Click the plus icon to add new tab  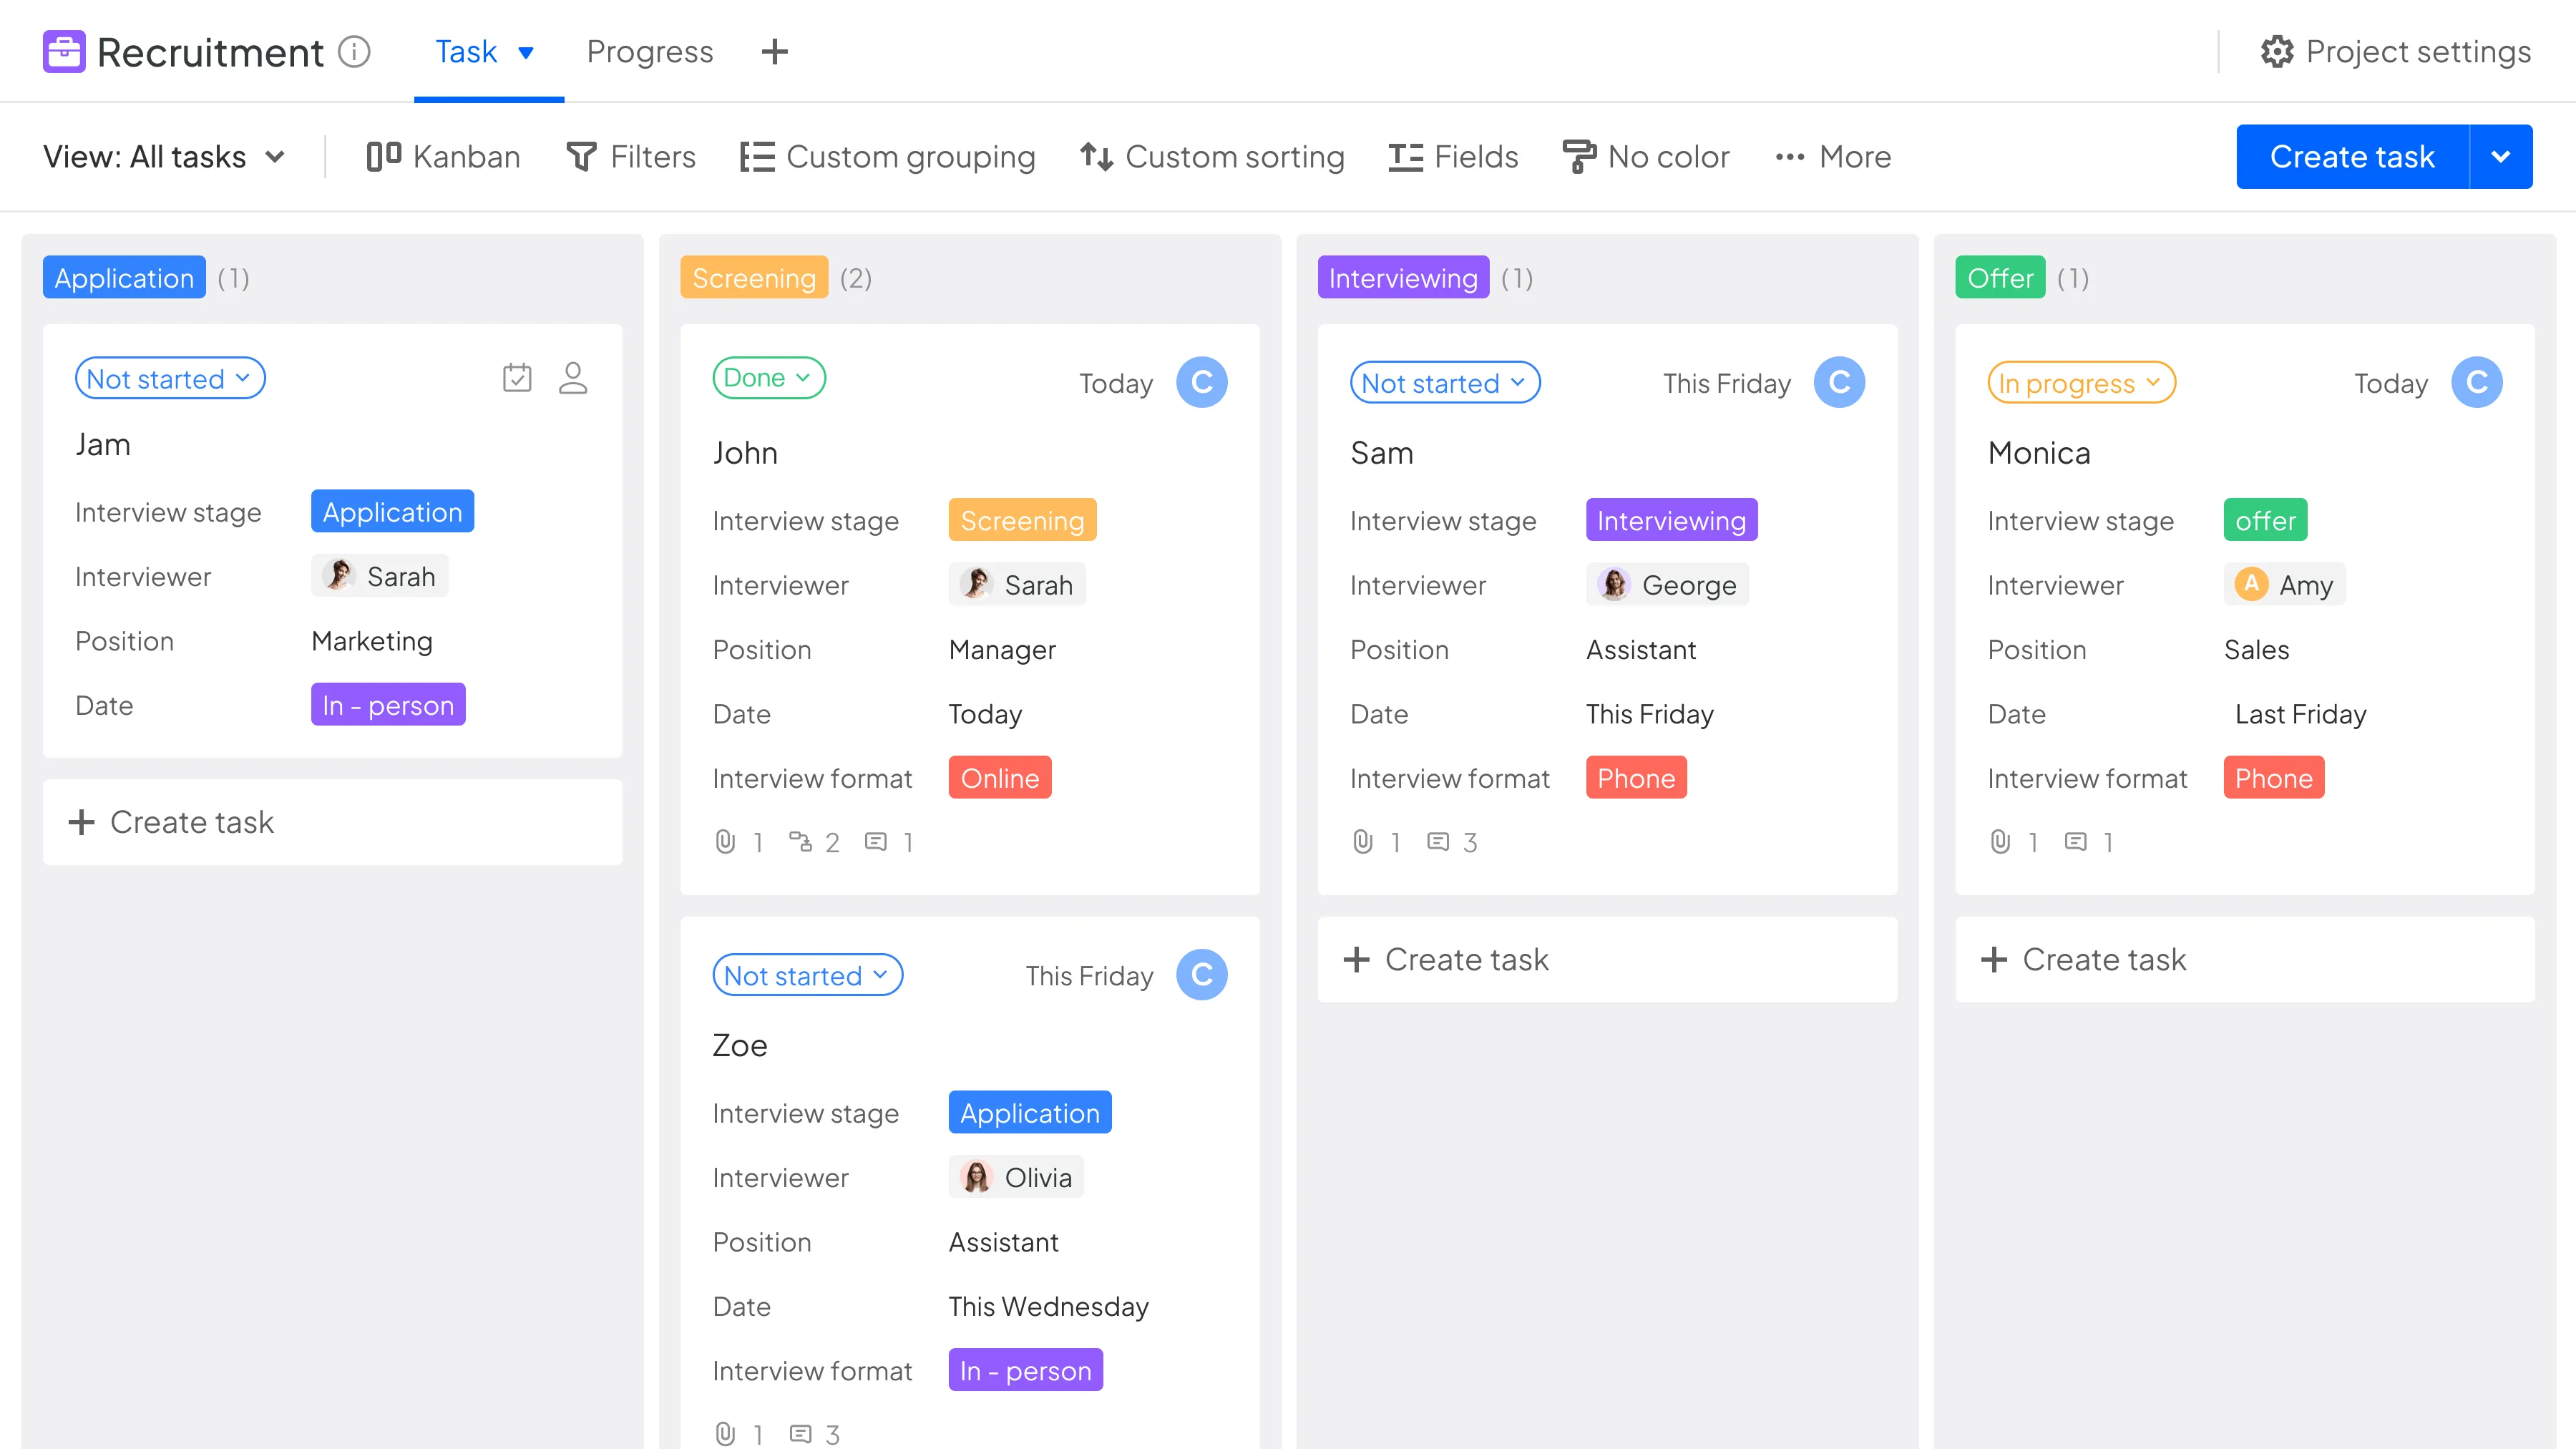(x=775, y=51)
